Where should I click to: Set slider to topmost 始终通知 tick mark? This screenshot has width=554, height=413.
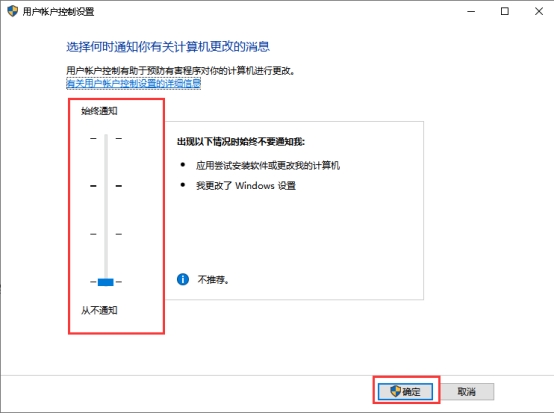coord(106,138)
